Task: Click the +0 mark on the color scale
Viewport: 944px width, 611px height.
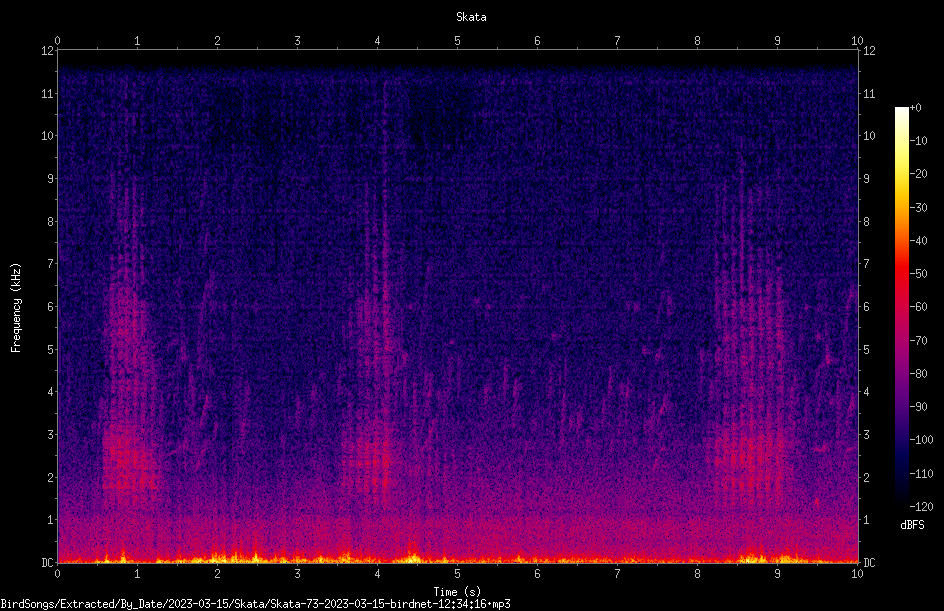Action: [x=915, y=108]
